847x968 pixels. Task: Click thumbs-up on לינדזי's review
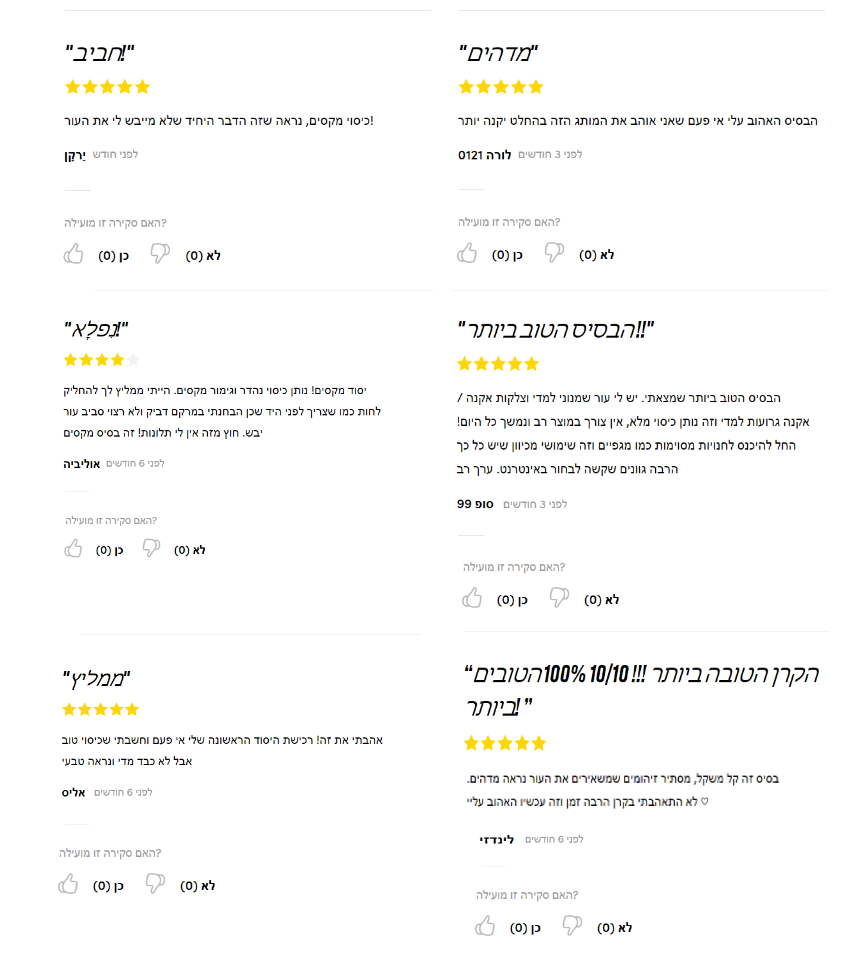tap(485, 926)
